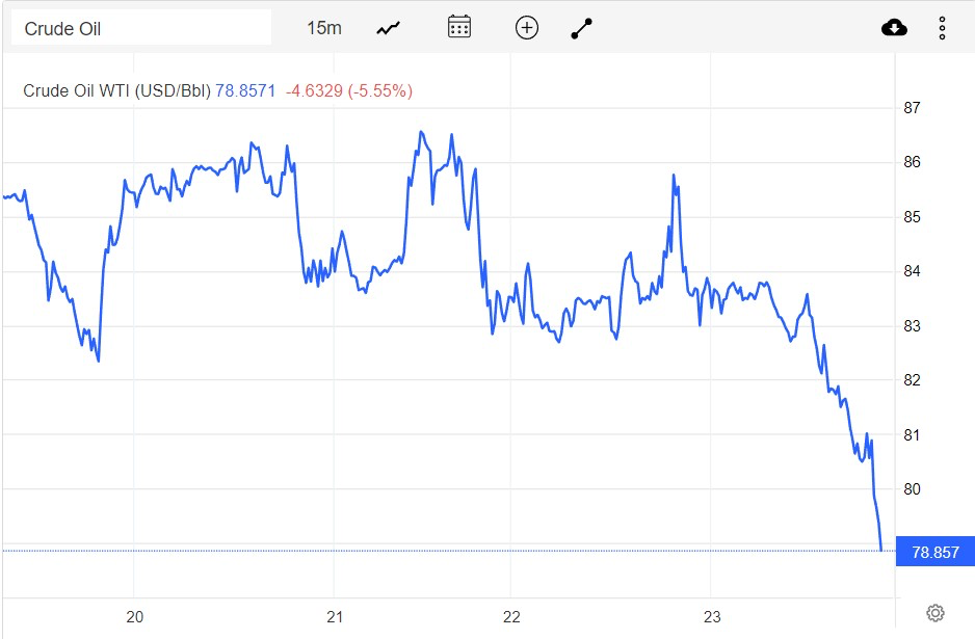Click date label 23 on time axis
977x639 pixels.
[711, 617]
